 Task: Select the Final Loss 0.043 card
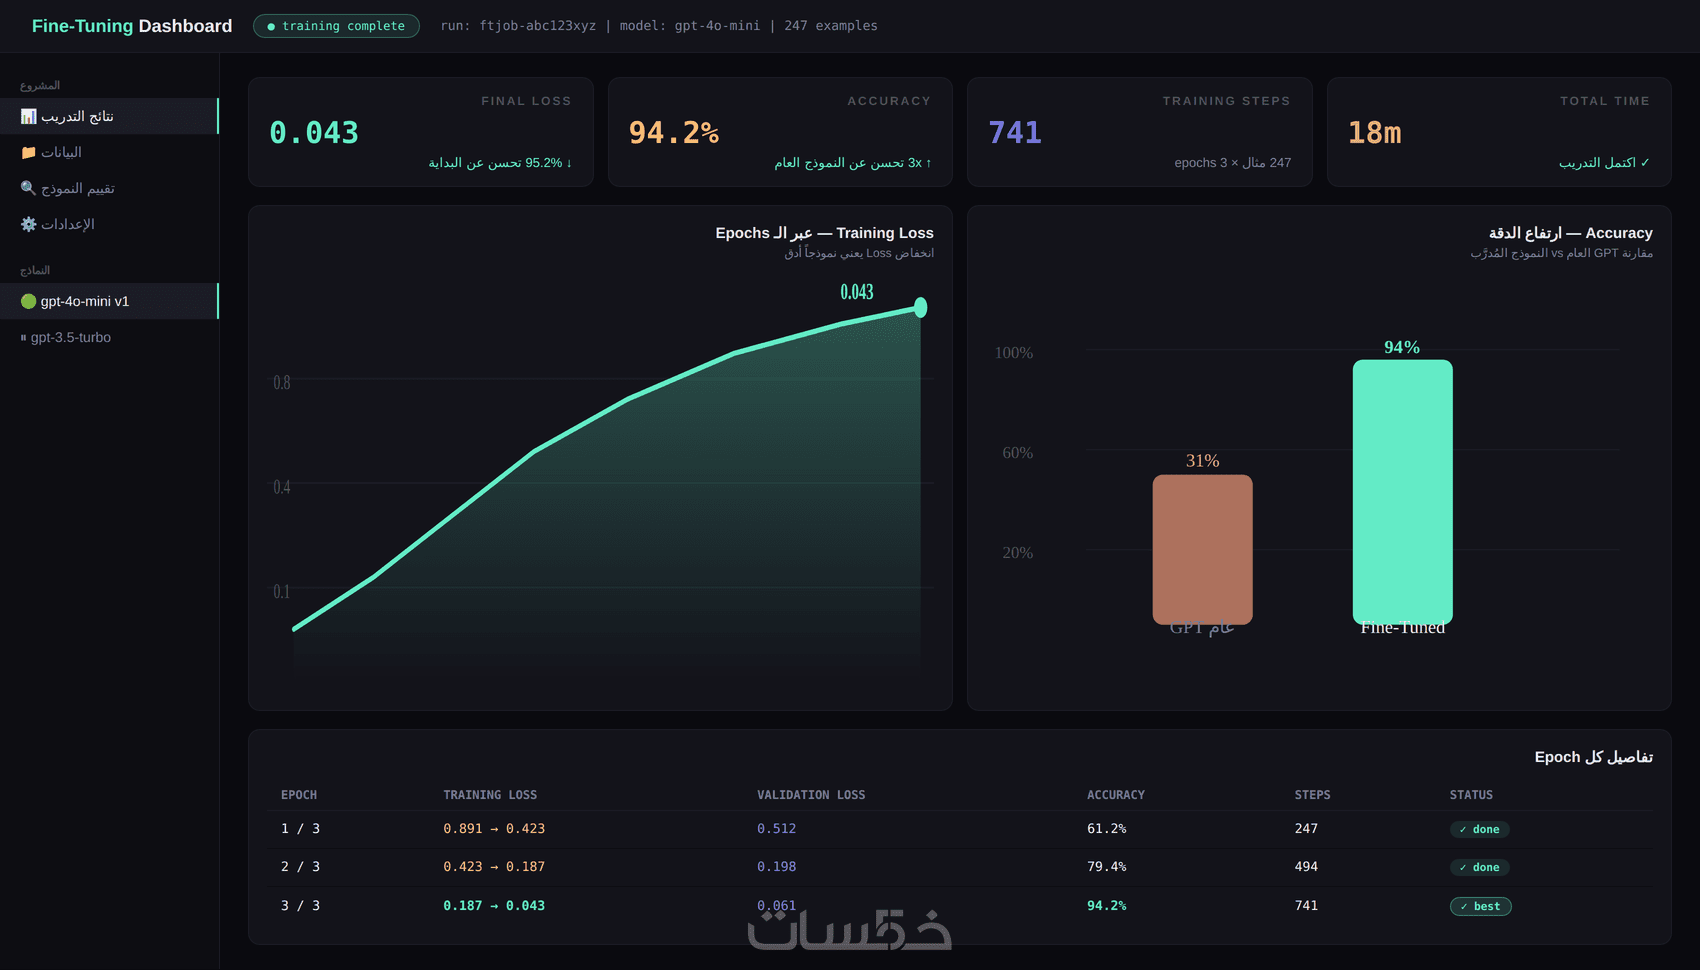(x=421, y=132)
